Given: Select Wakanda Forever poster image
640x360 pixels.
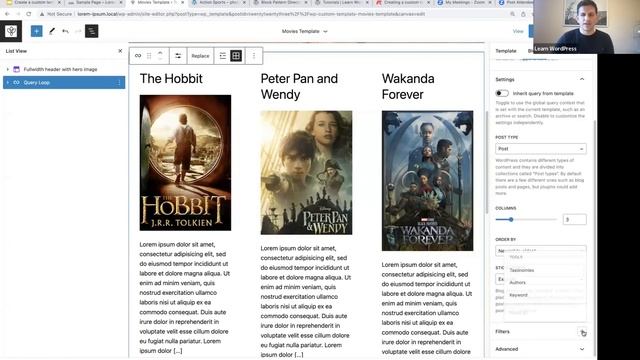Looking at the screenshot, I should click(427, 181).
